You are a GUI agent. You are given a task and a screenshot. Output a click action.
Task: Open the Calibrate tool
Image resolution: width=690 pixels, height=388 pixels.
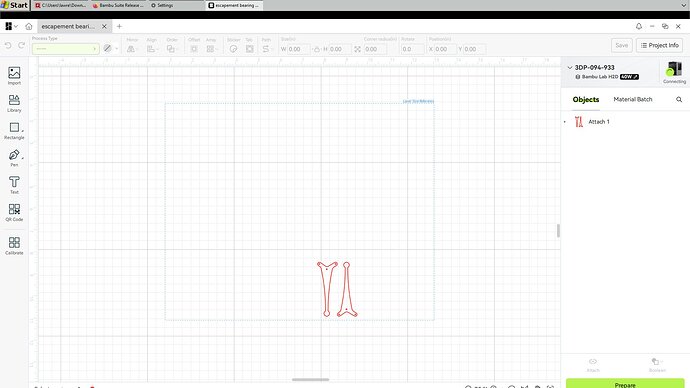[x=14, y=246]
